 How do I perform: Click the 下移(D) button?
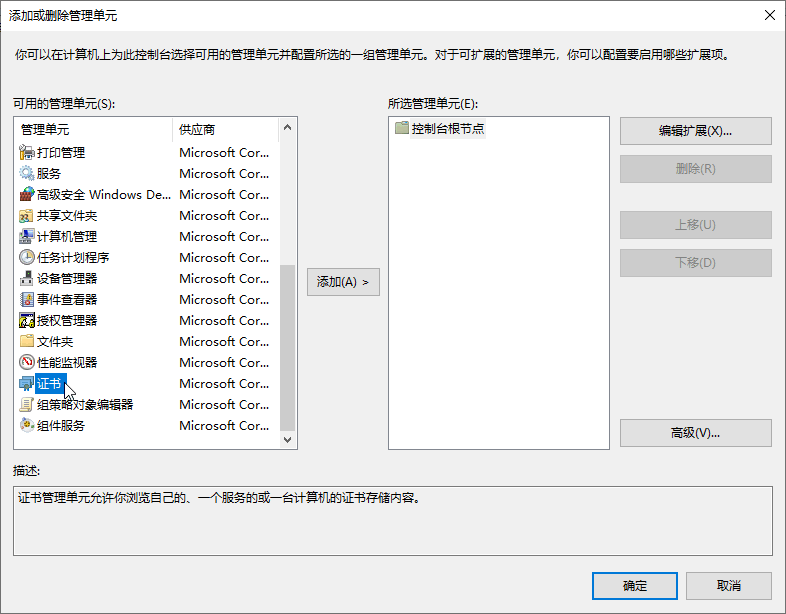click(695, 263)
